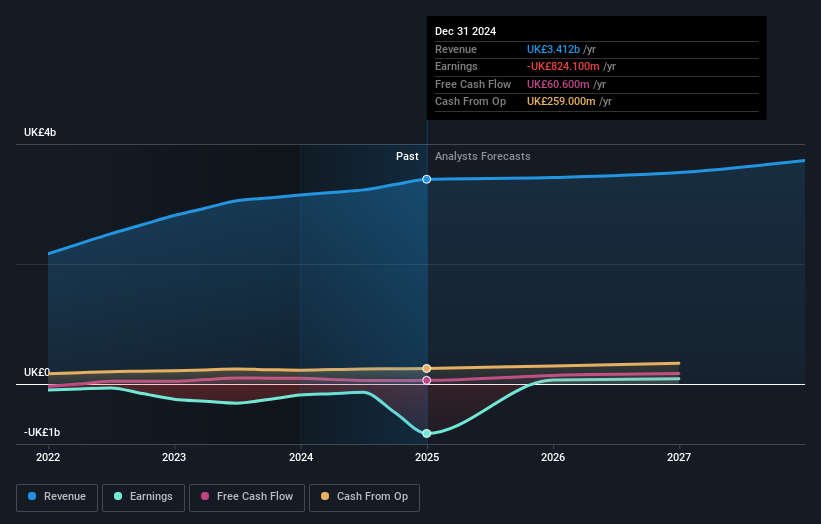Toggle the Revenue legend series

[x=57, y=497]
